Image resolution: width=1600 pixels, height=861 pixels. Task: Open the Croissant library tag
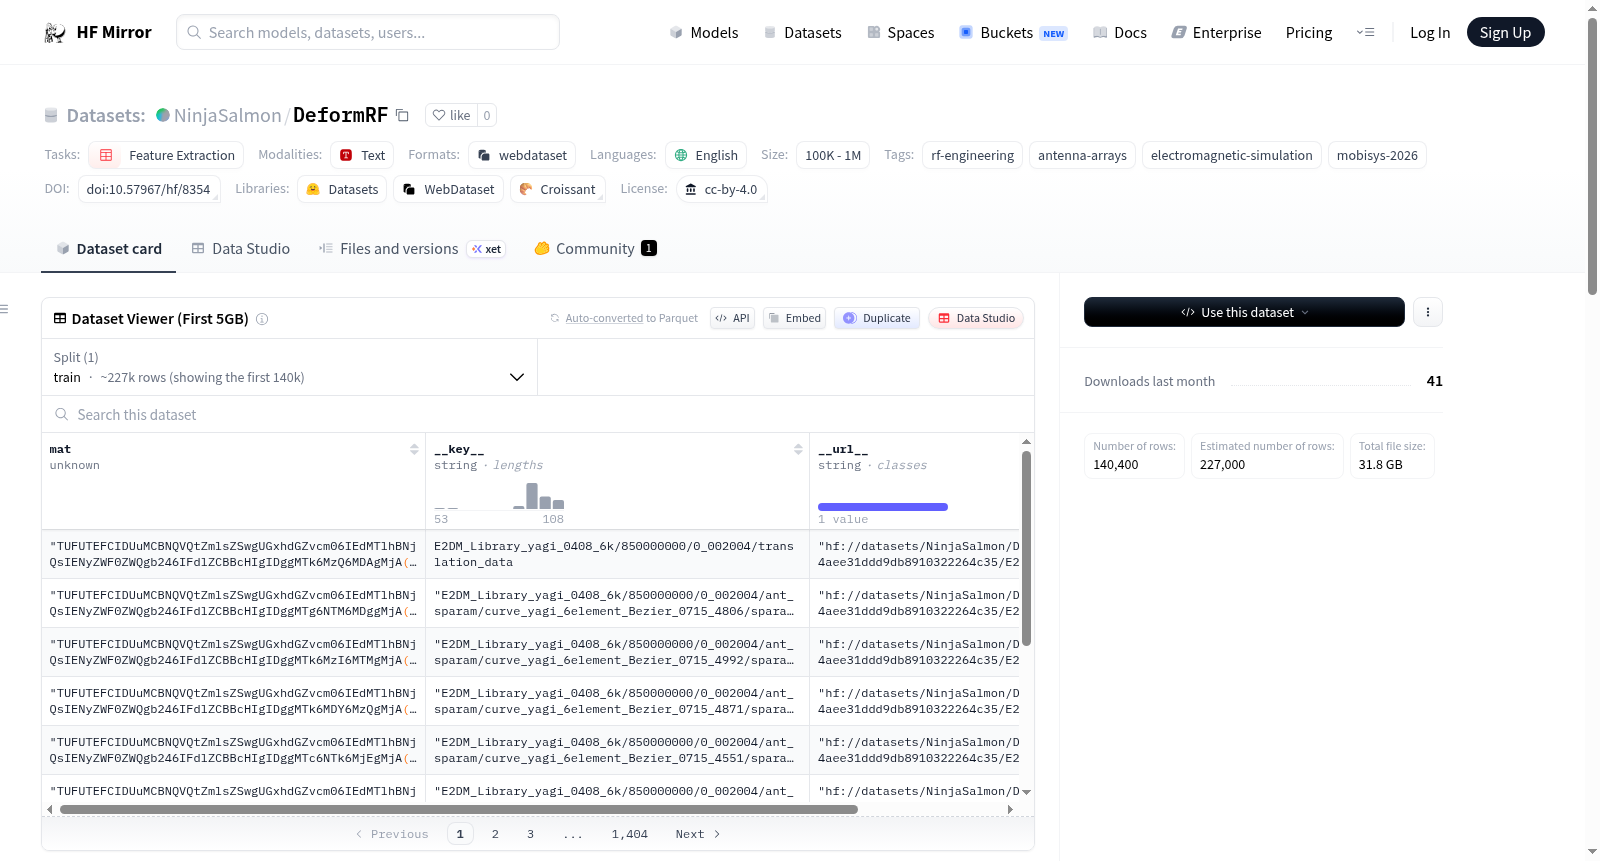point(558,189)
